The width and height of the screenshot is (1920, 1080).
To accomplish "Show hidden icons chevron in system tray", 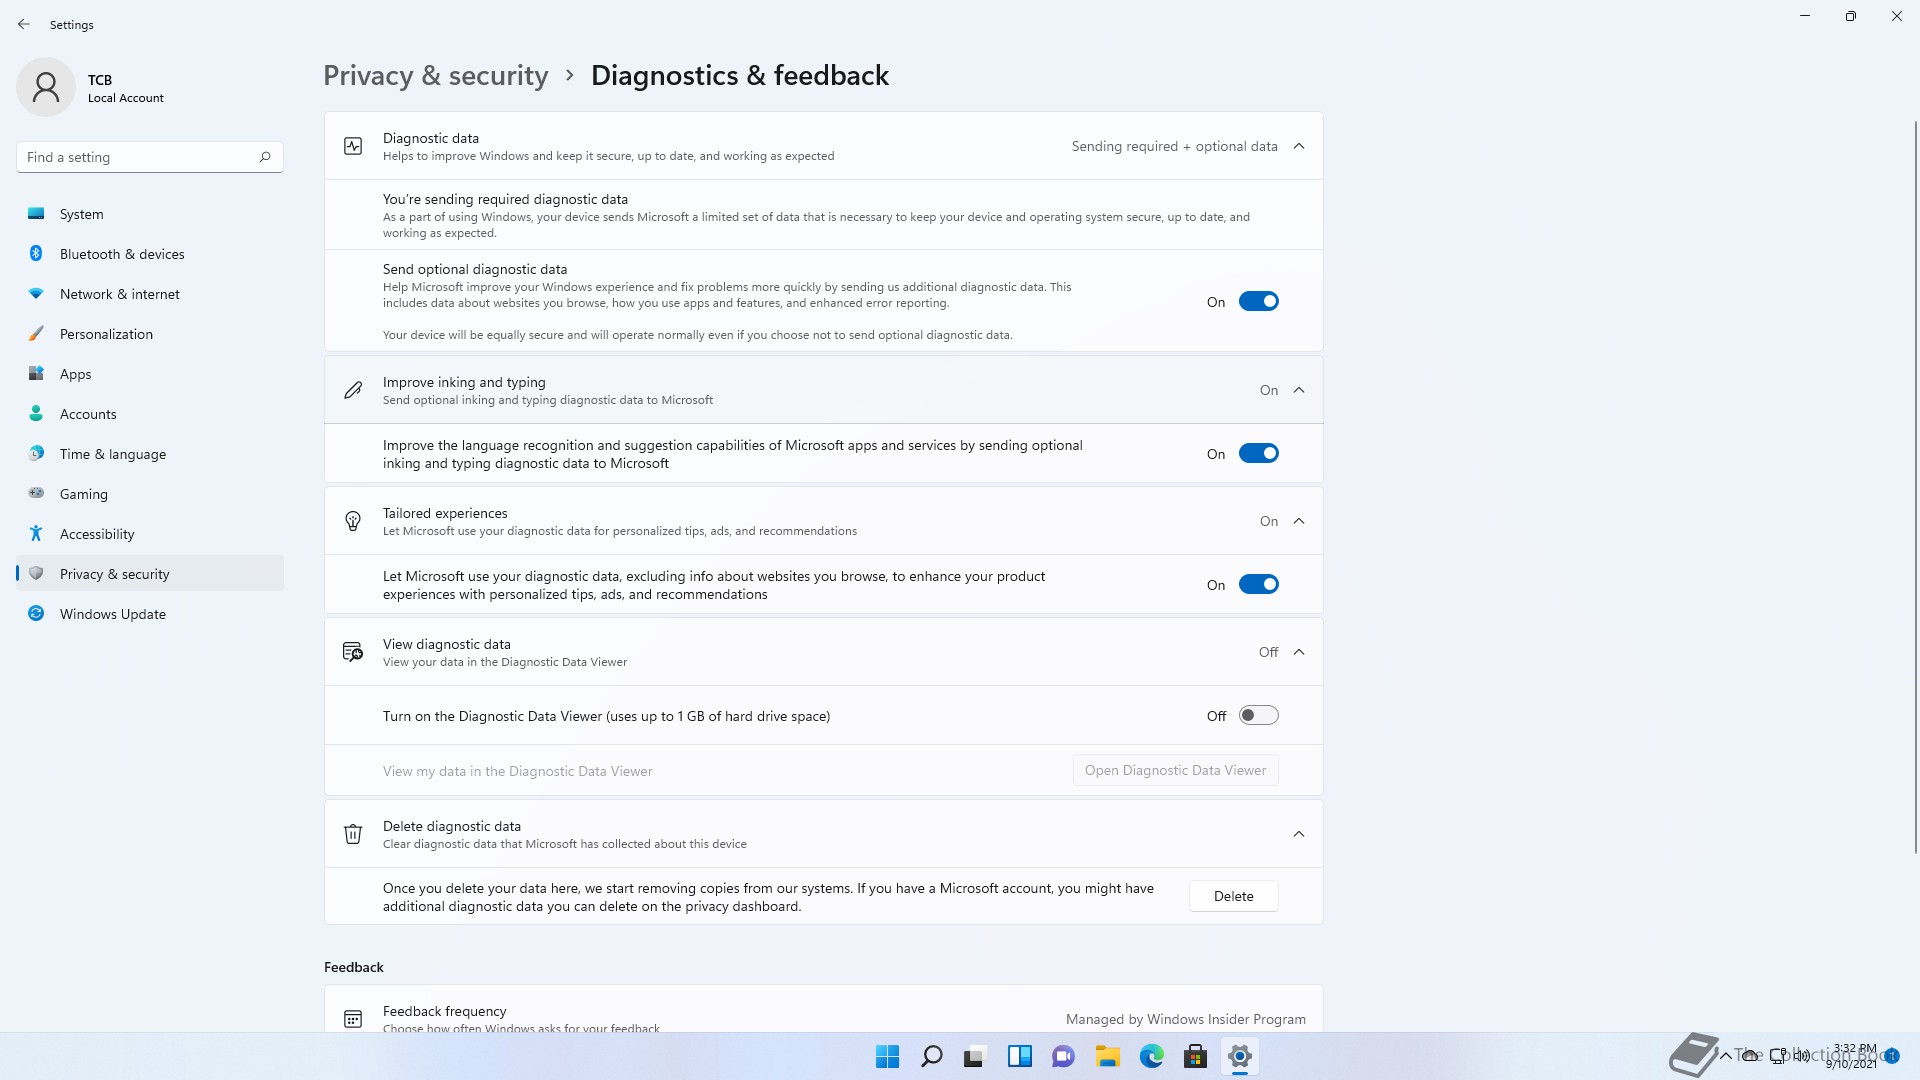I will pos(1725,1056).
